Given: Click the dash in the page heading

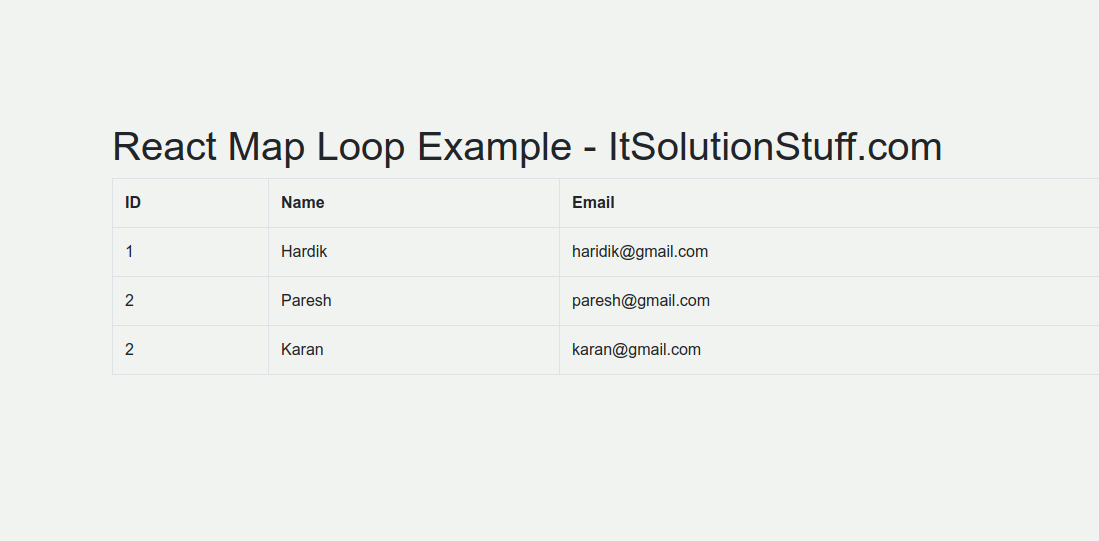Looking at the screenshot, I should click(590, 149).
